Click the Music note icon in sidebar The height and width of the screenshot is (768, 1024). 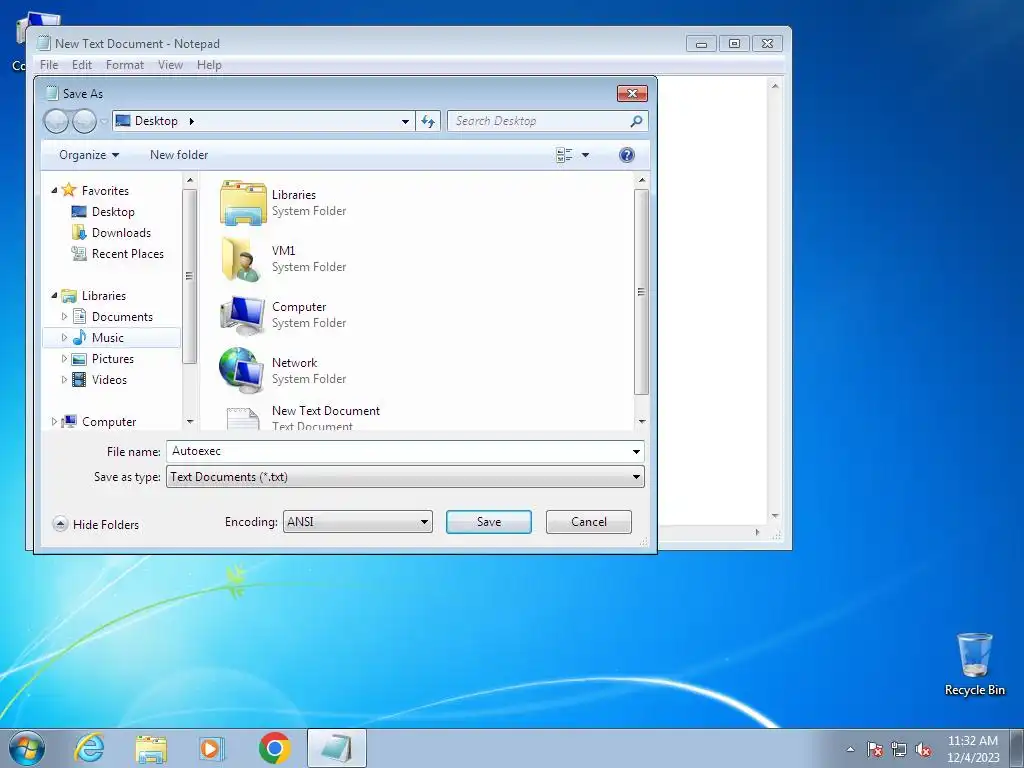pos(79,338)
